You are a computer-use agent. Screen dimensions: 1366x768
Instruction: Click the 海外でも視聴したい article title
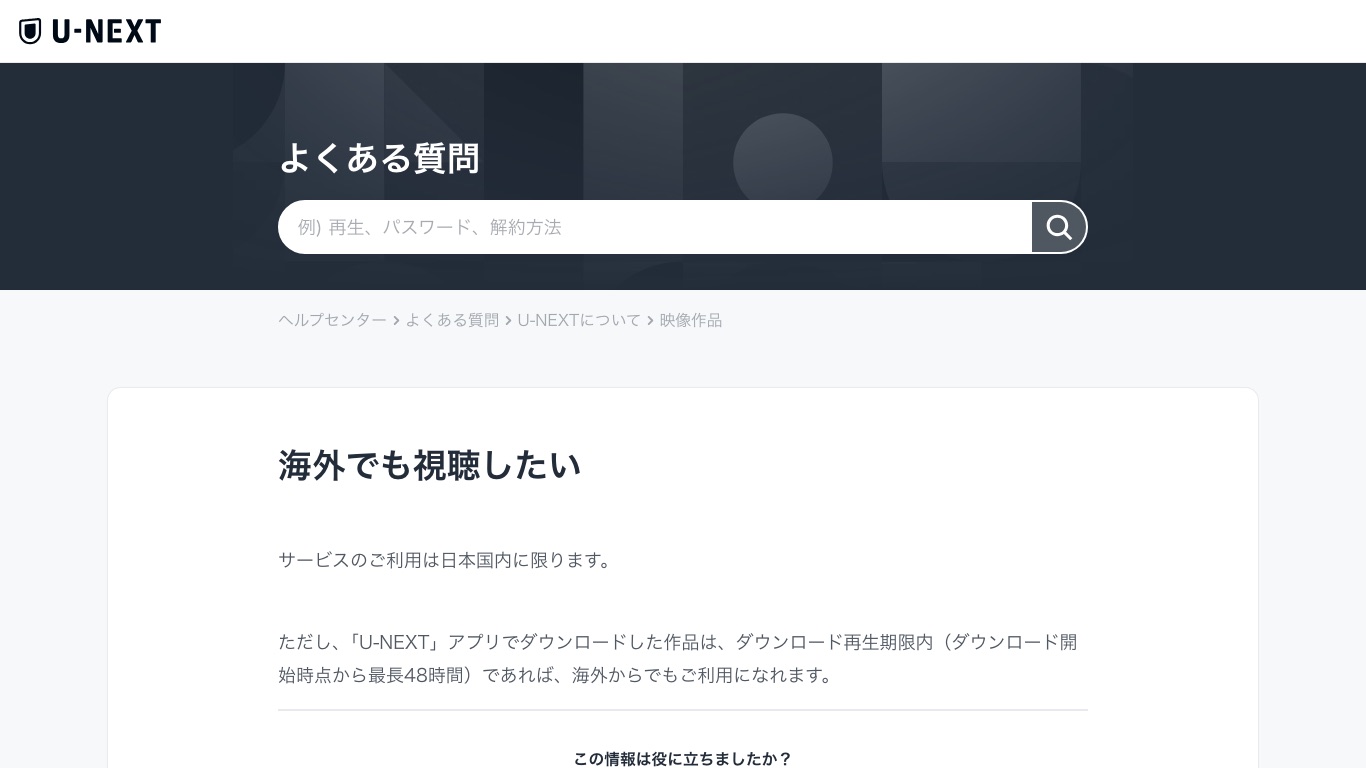tap(430, 465)
